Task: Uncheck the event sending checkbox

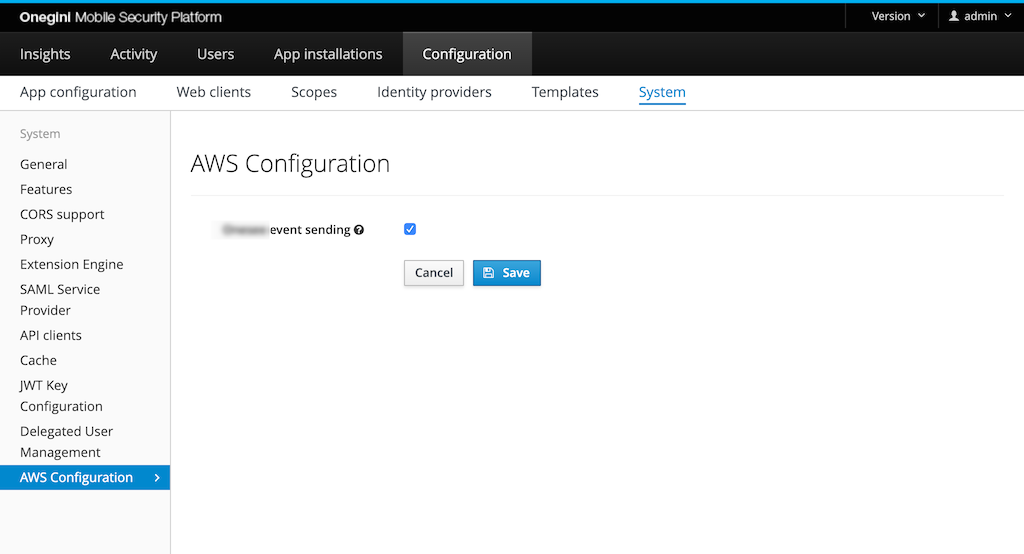Action: coord(410,229)
